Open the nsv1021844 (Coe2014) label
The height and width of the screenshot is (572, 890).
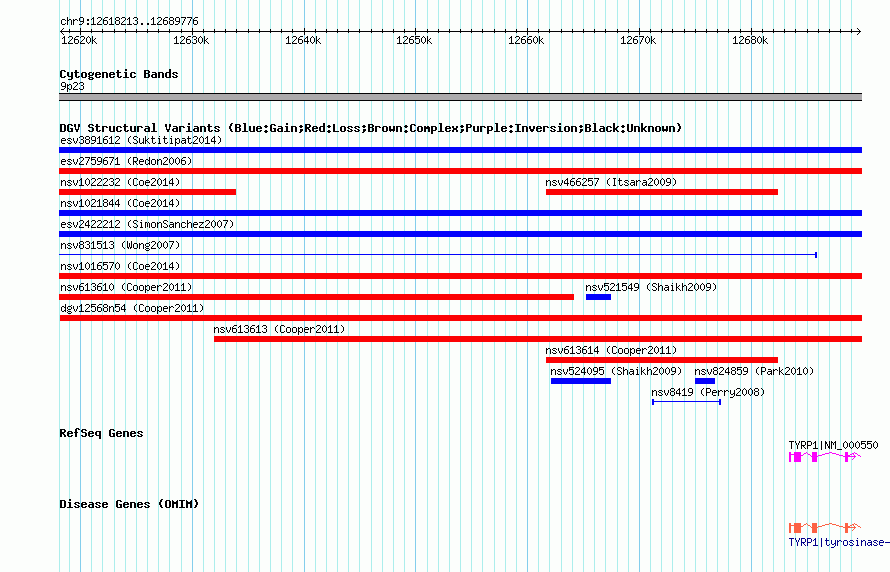(x=120, y=203)
